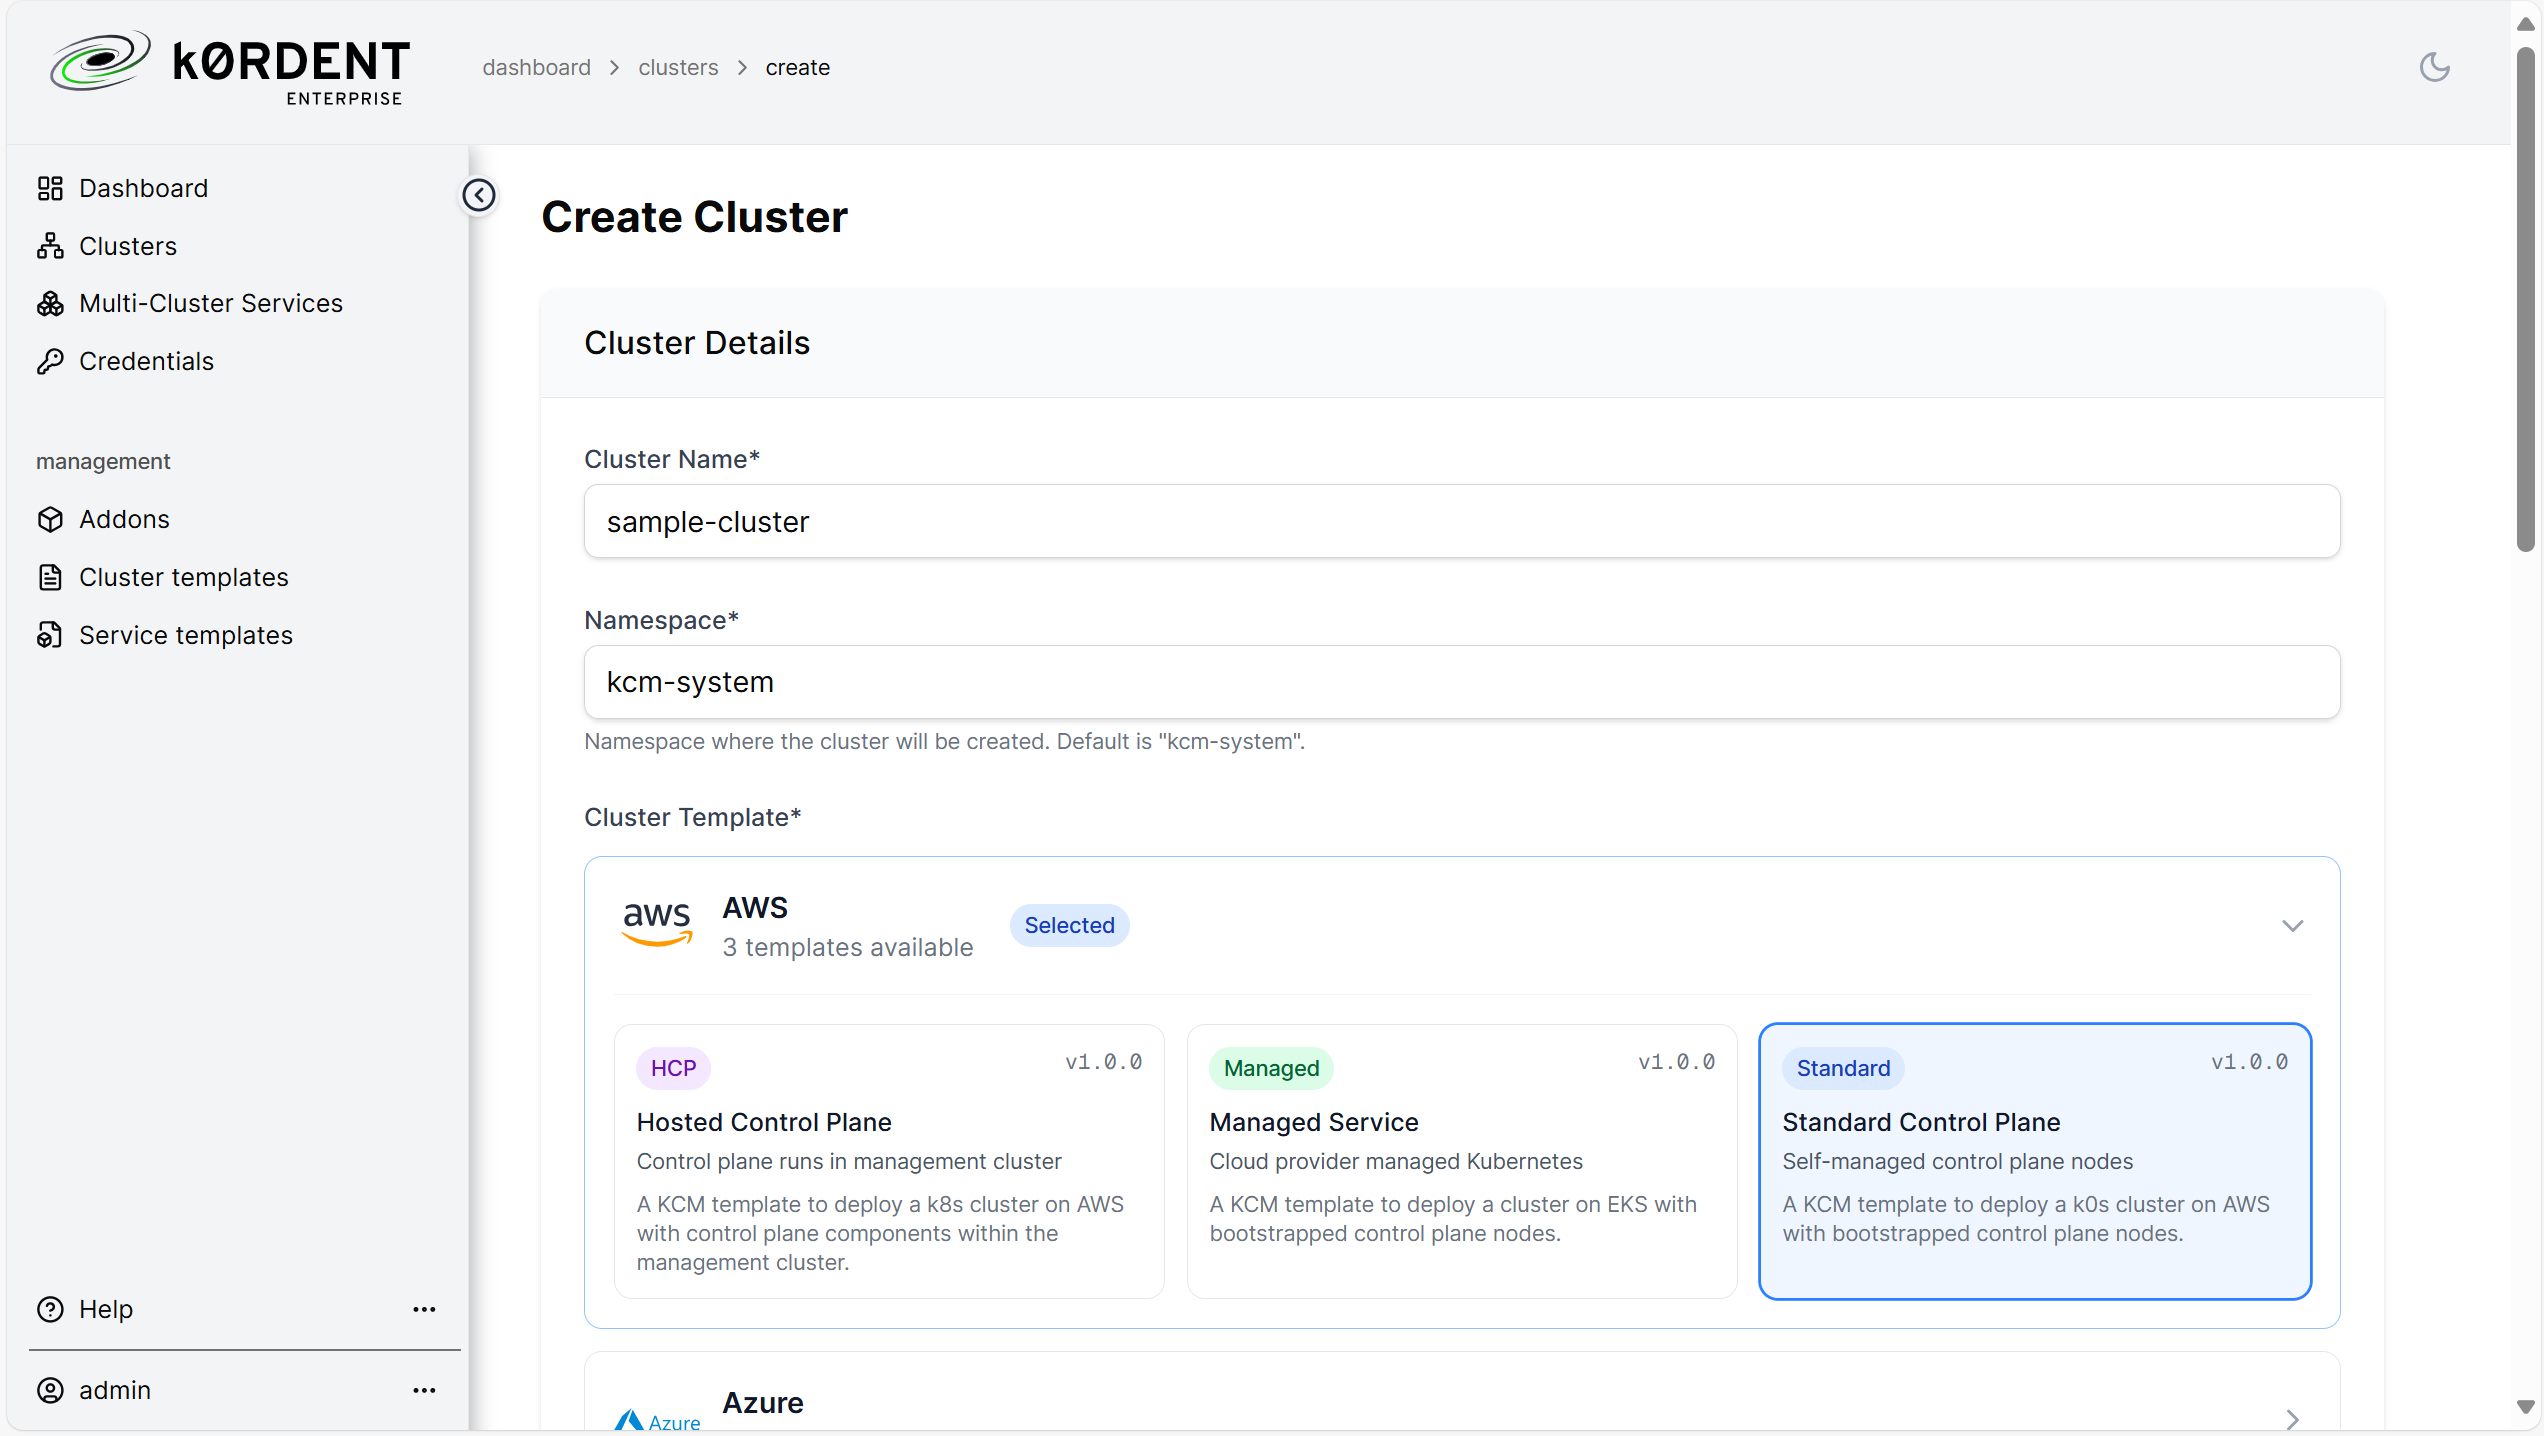Viewport: 2544px width, 1436px height.
Task: Select the Hosted Control Plane template card
Action: 889,1161
